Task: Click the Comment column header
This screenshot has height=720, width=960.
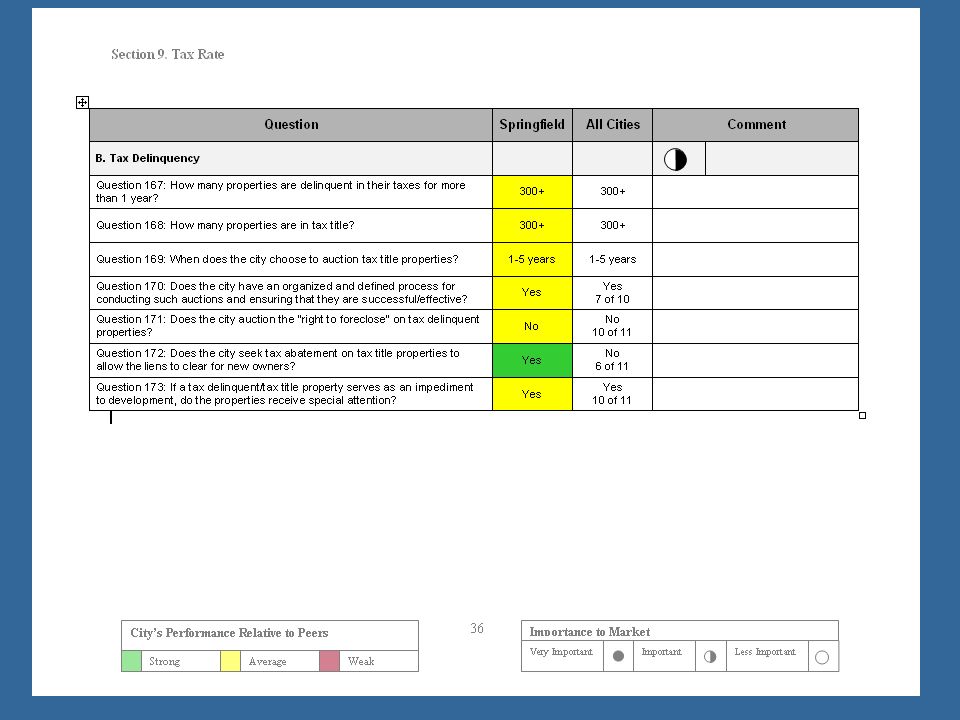Action: pos(756,125)
